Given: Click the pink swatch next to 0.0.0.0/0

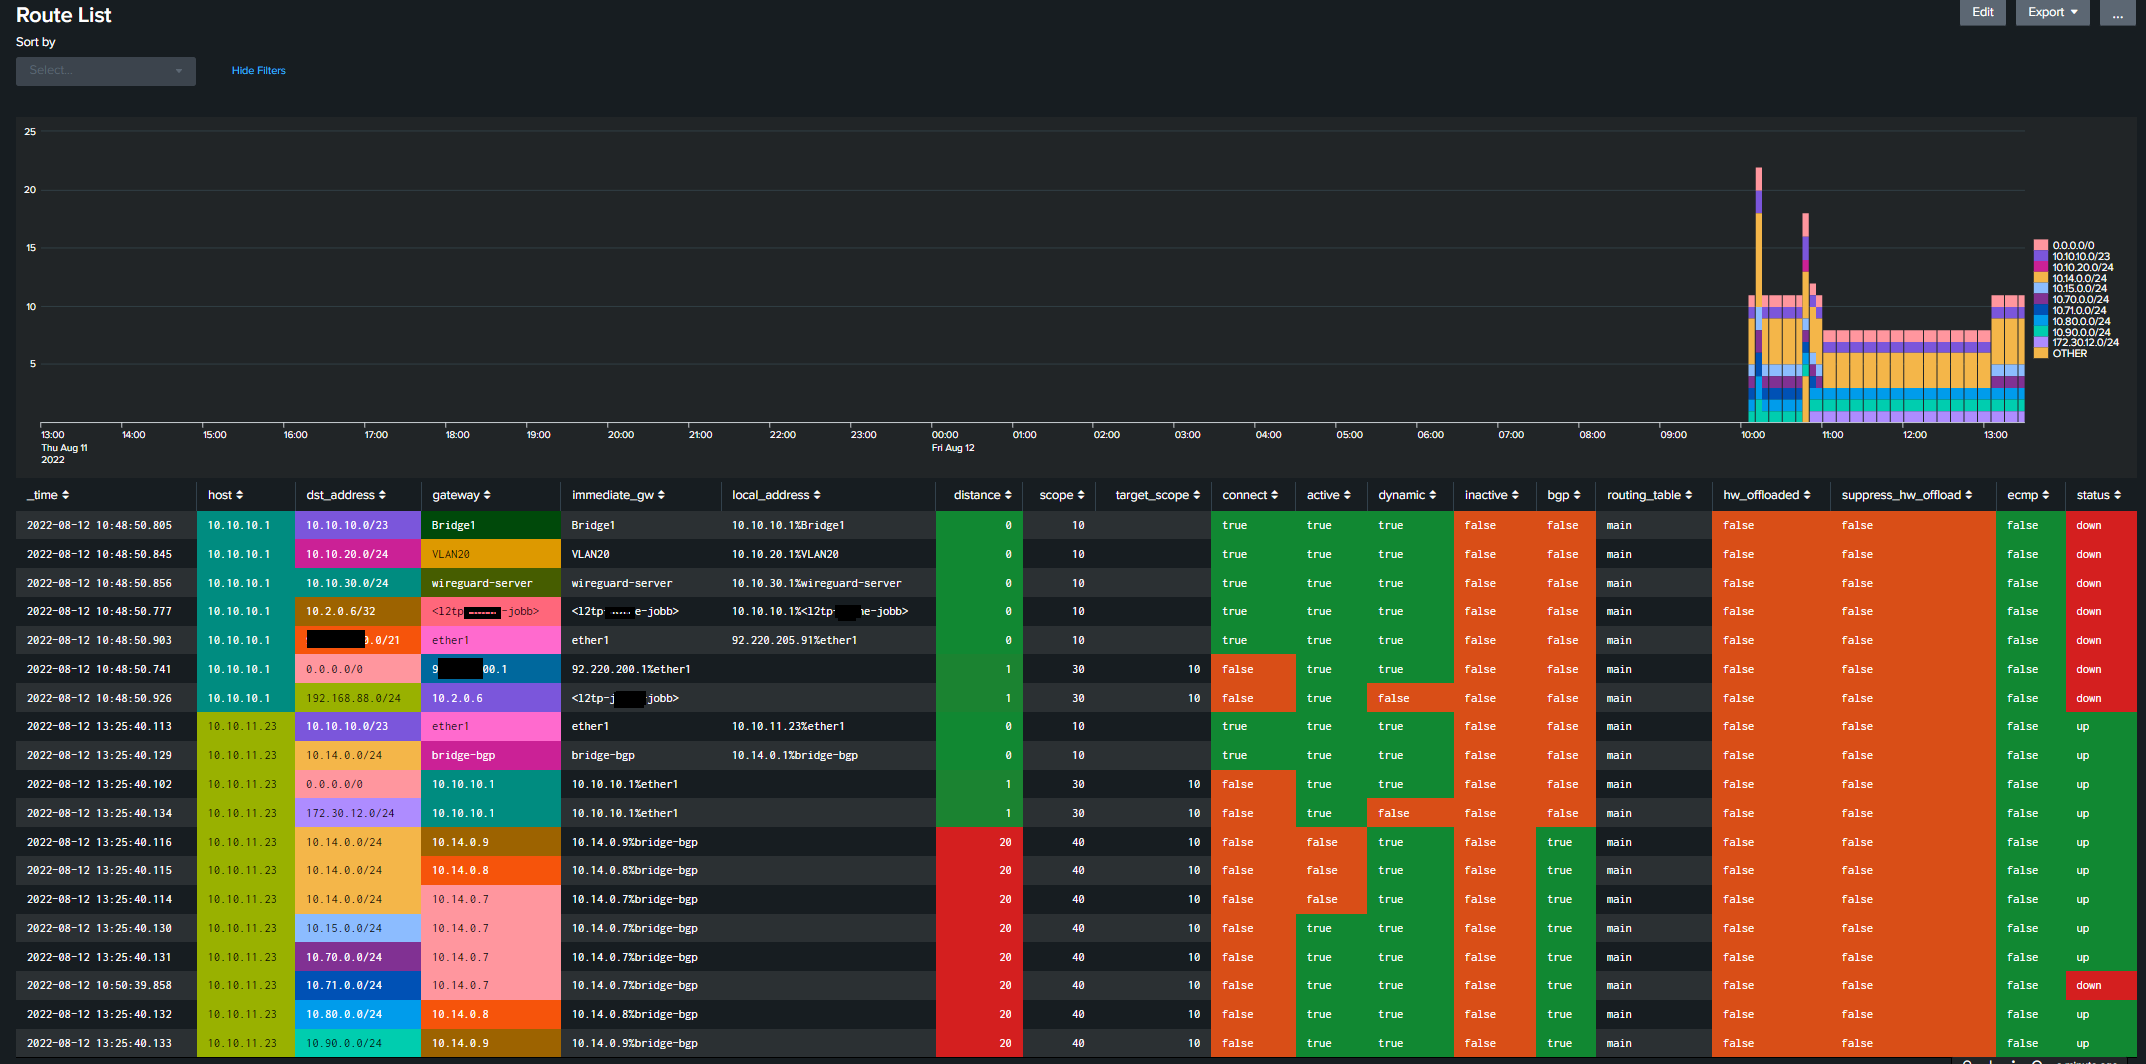Looking at the screenshot, I should coord(2040,245).
